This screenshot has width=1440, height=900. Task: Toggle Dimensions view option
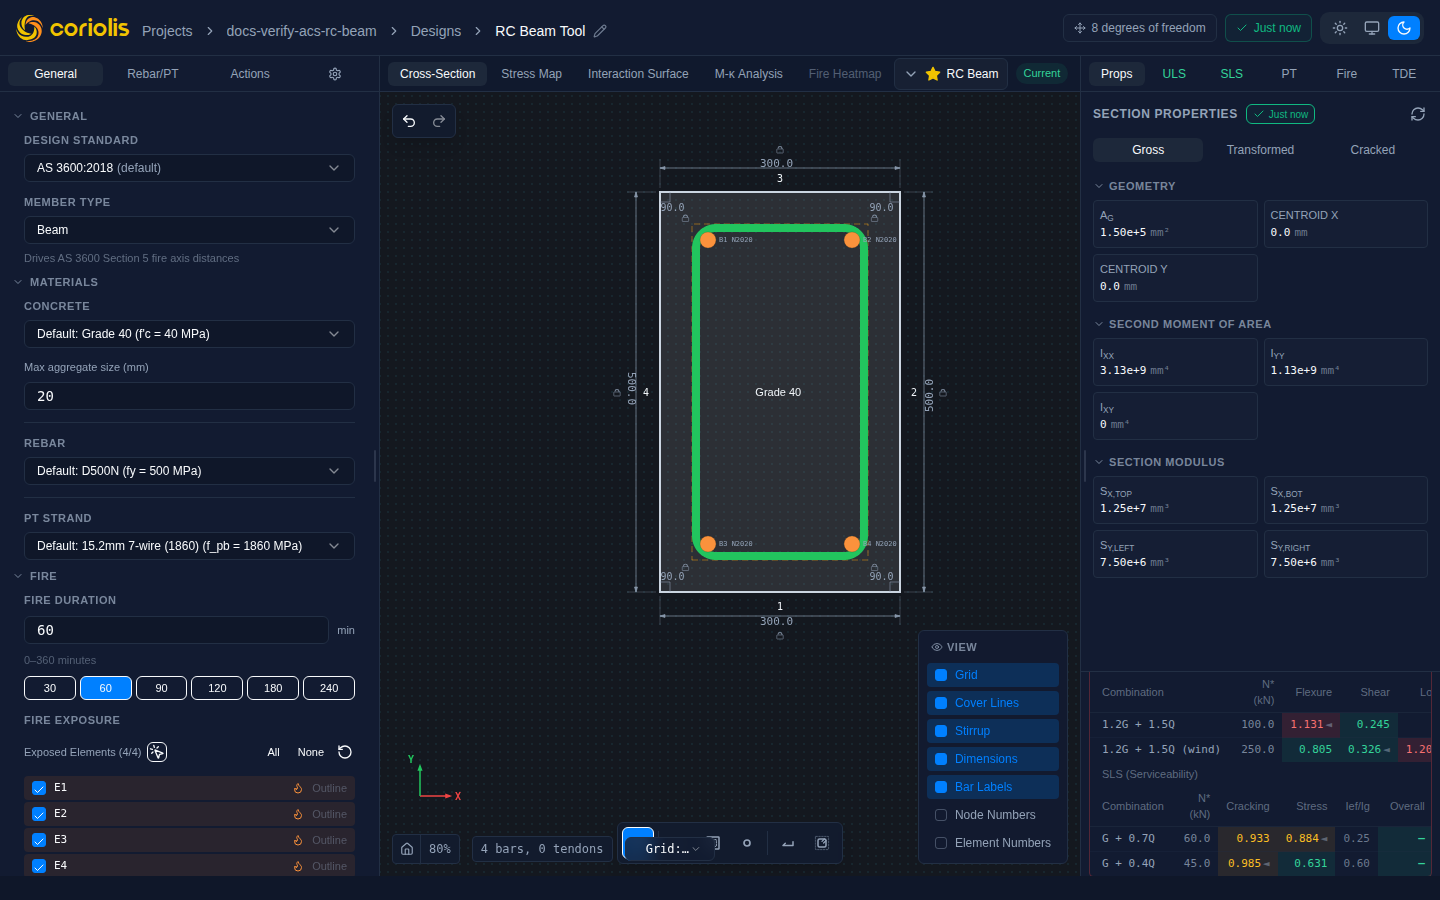pyautogui.click(x=993, y=759)
